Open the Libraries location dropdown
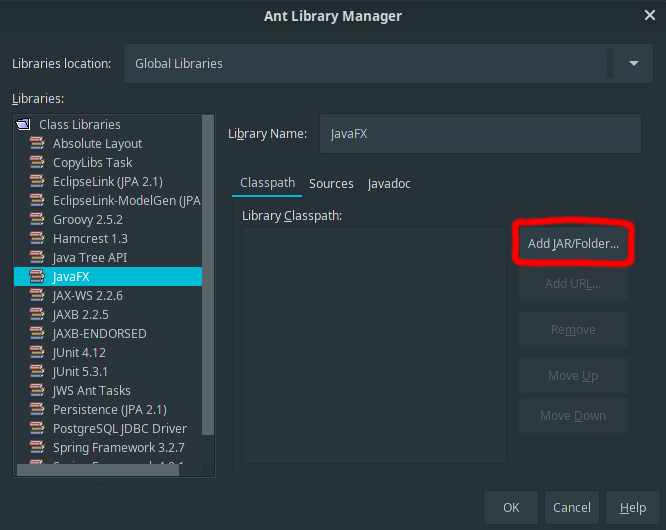Screen dimensions: 666x530 click(633, 64)
